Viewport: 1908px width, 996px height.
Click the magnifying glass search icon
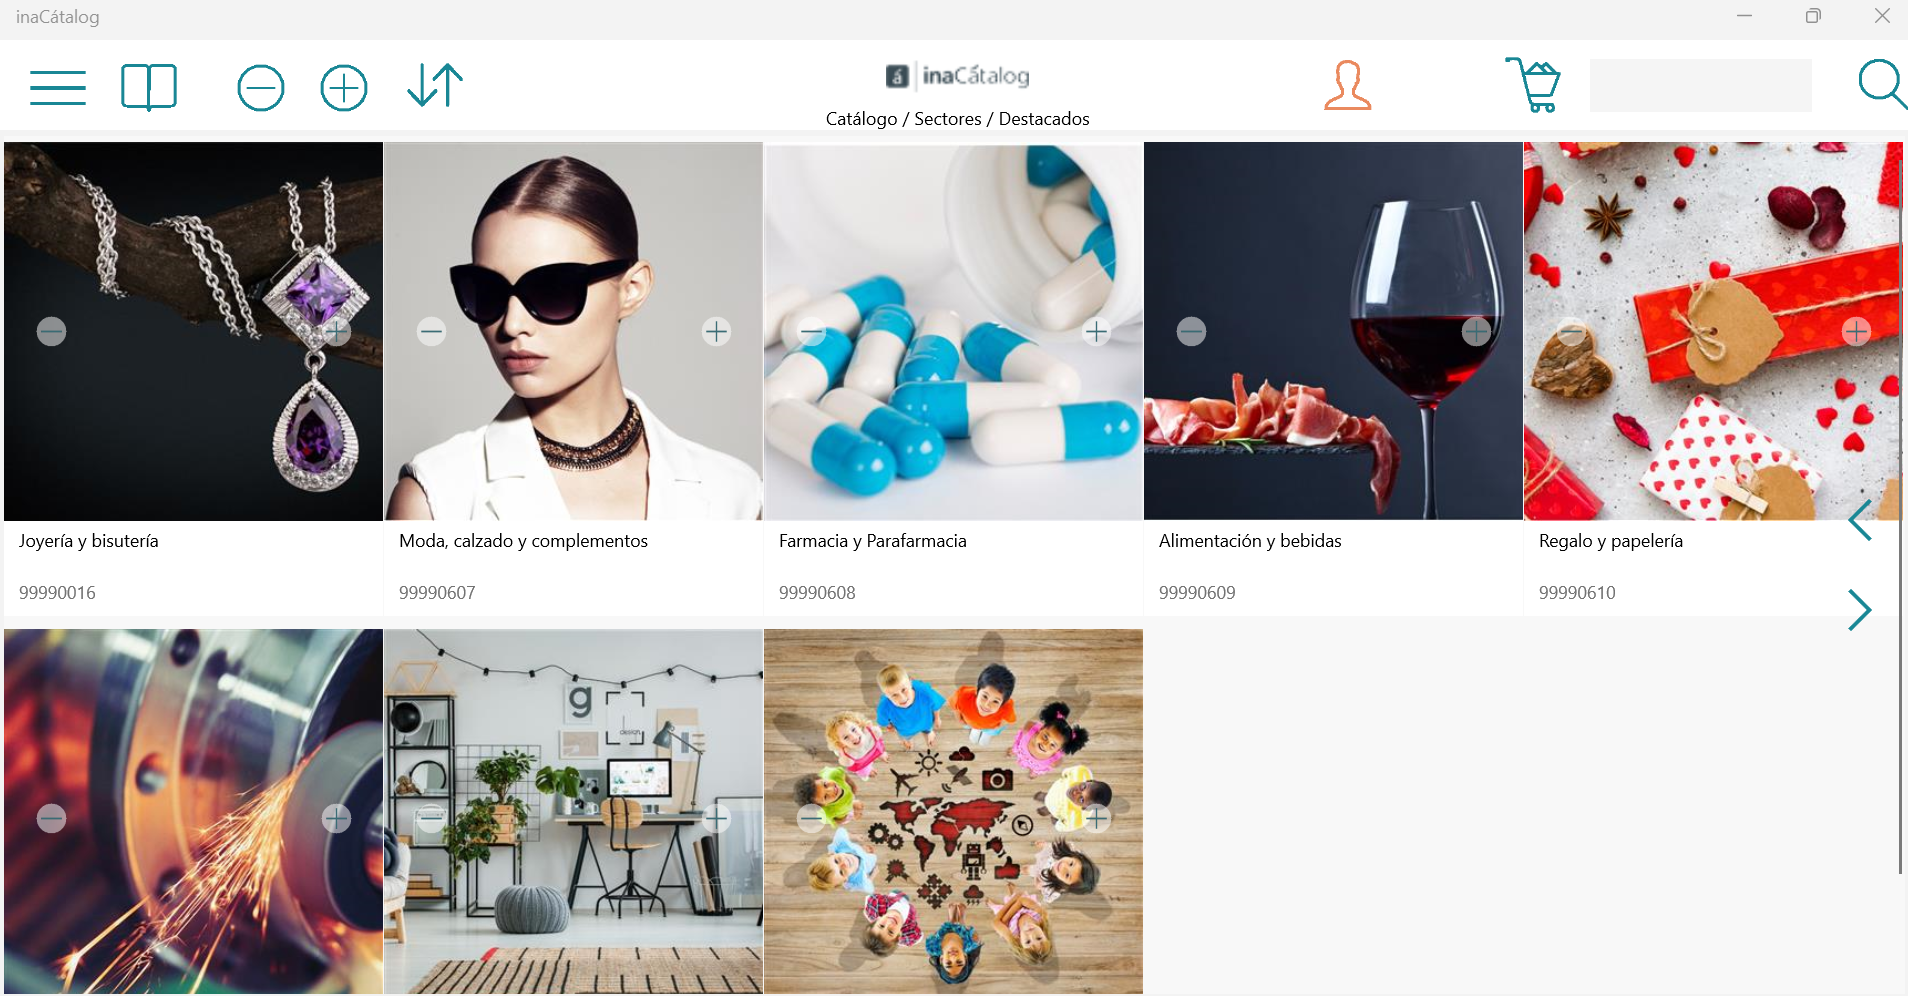[1882, 85]
